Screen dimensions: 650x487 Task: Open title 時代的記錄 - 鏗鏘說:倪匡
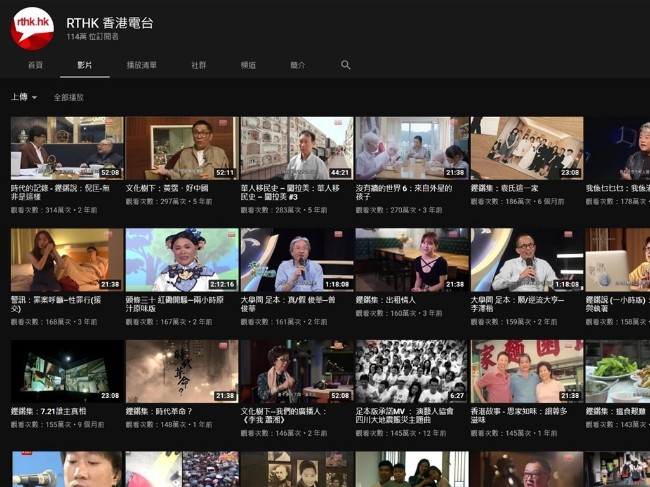point(60,192)
